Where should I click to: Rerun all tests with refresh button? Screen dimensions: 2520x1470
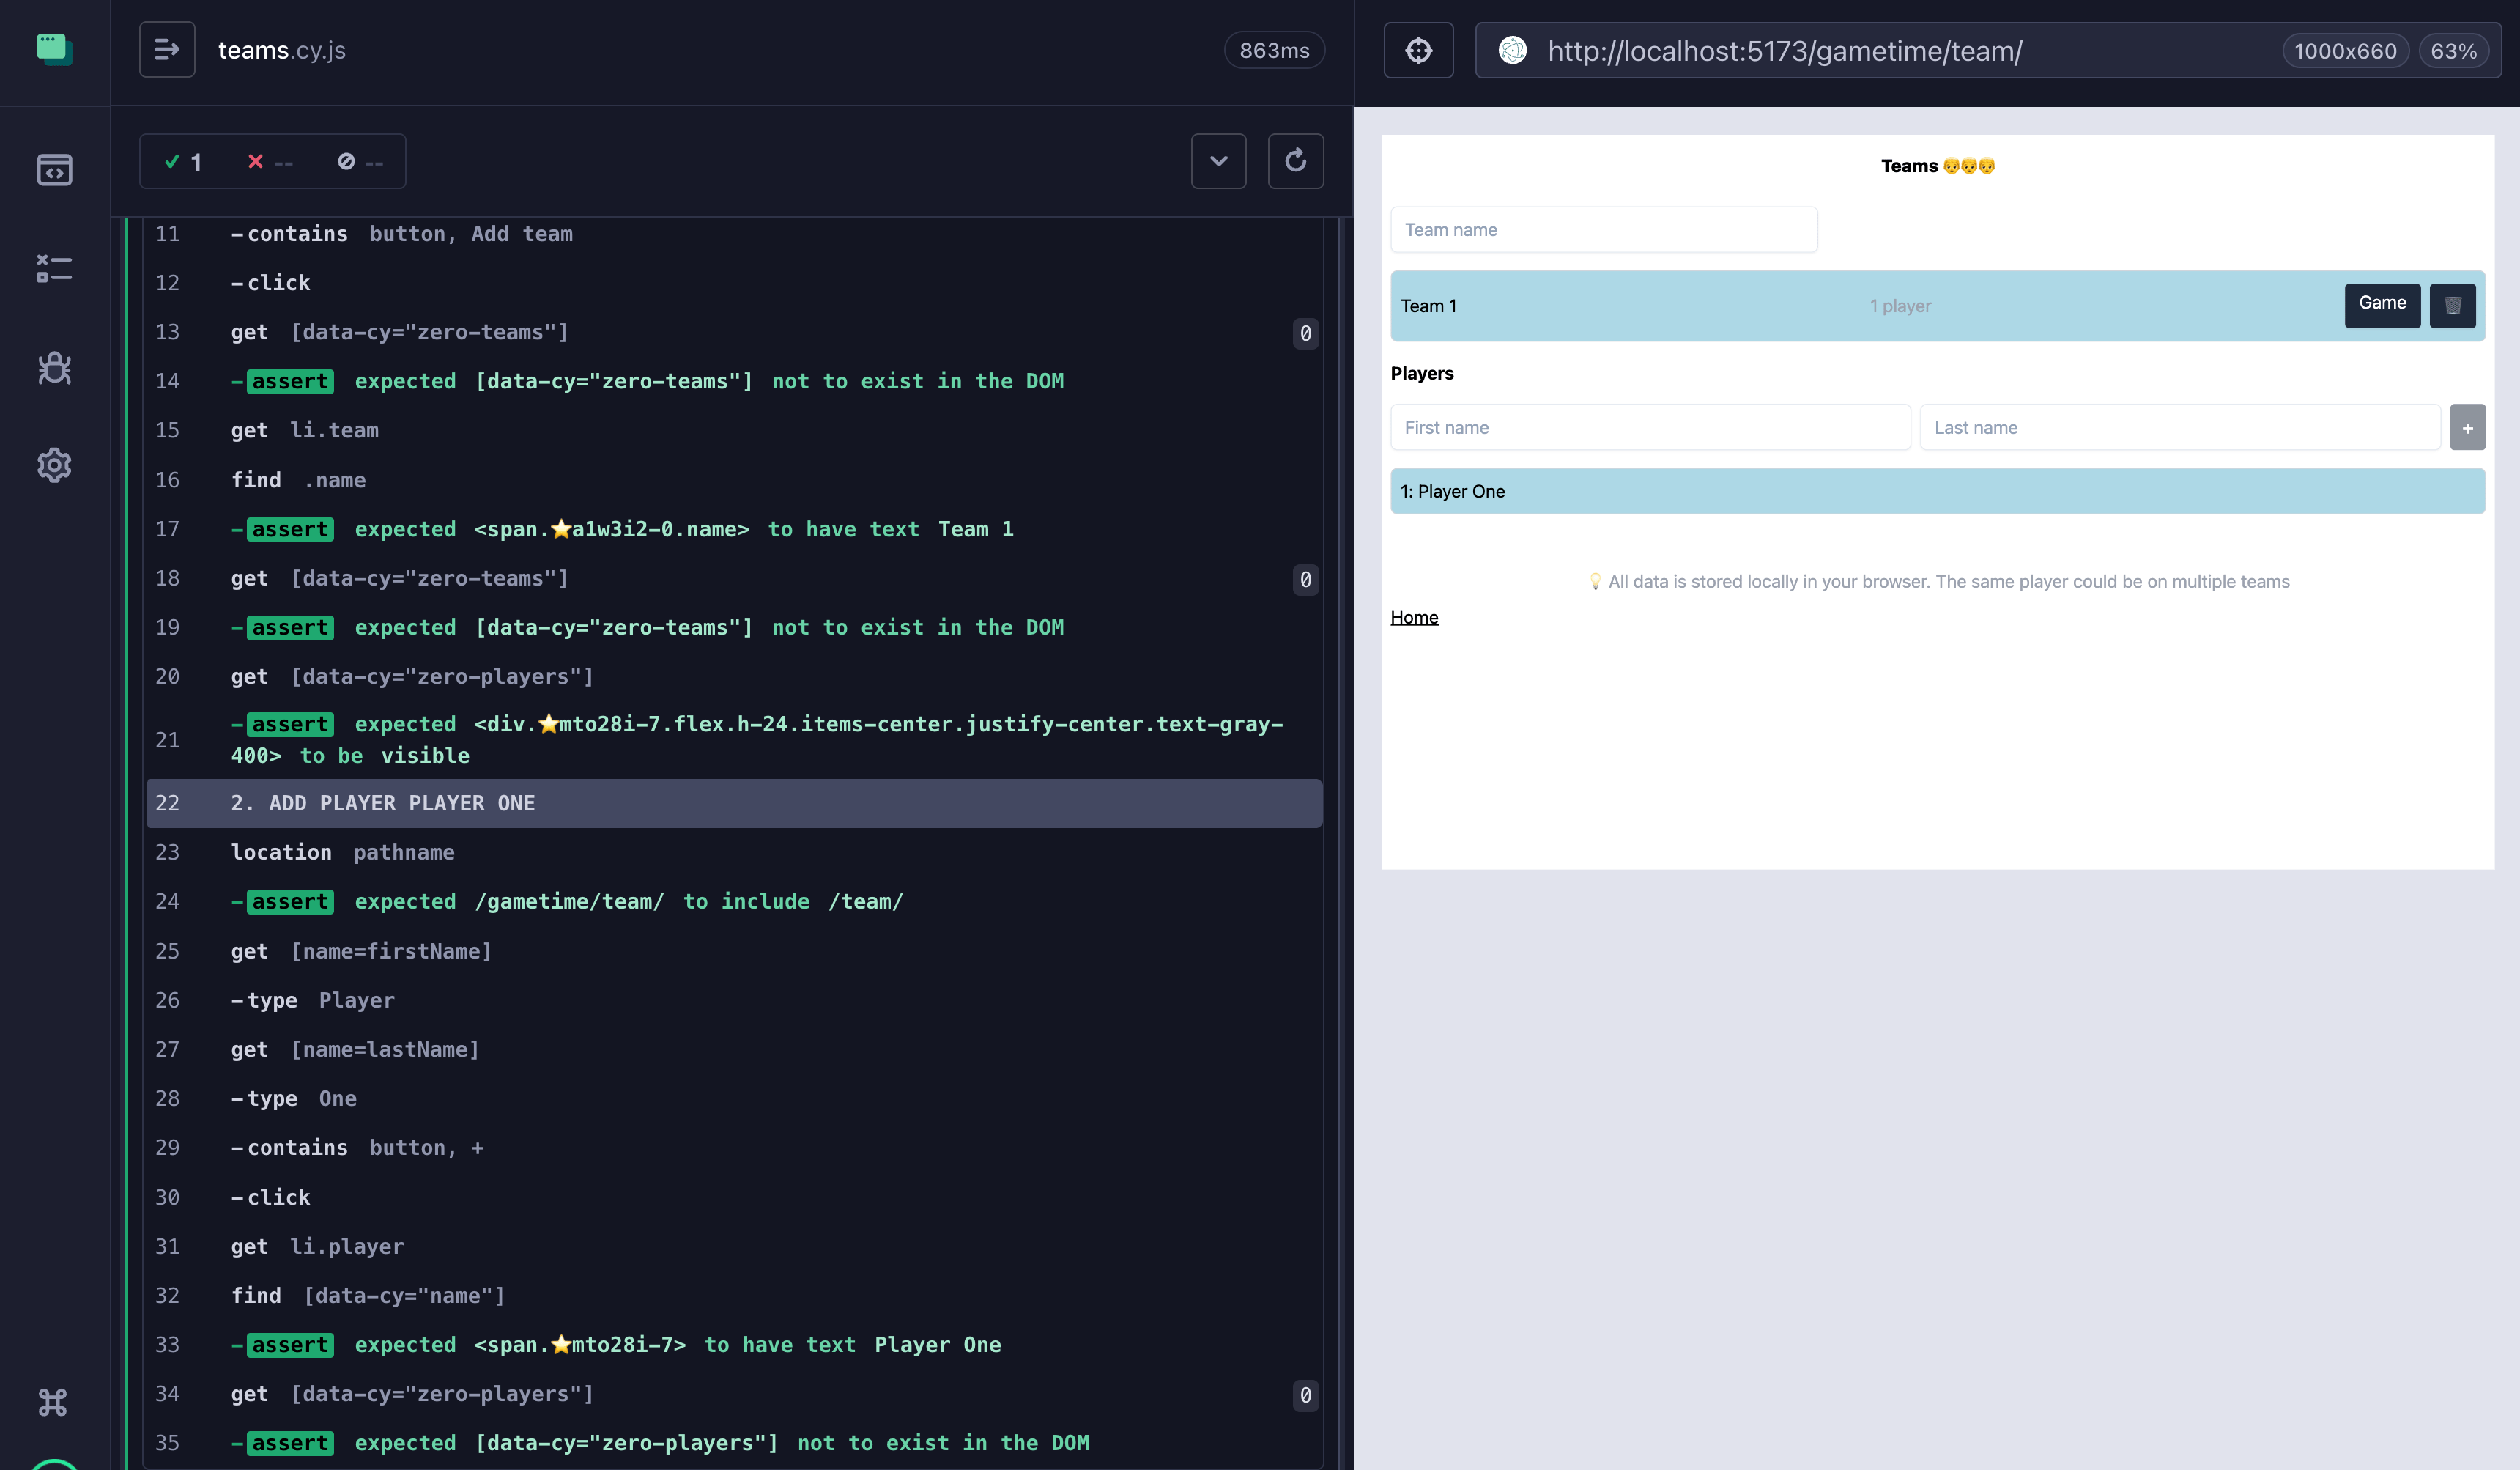[1295, 161]
